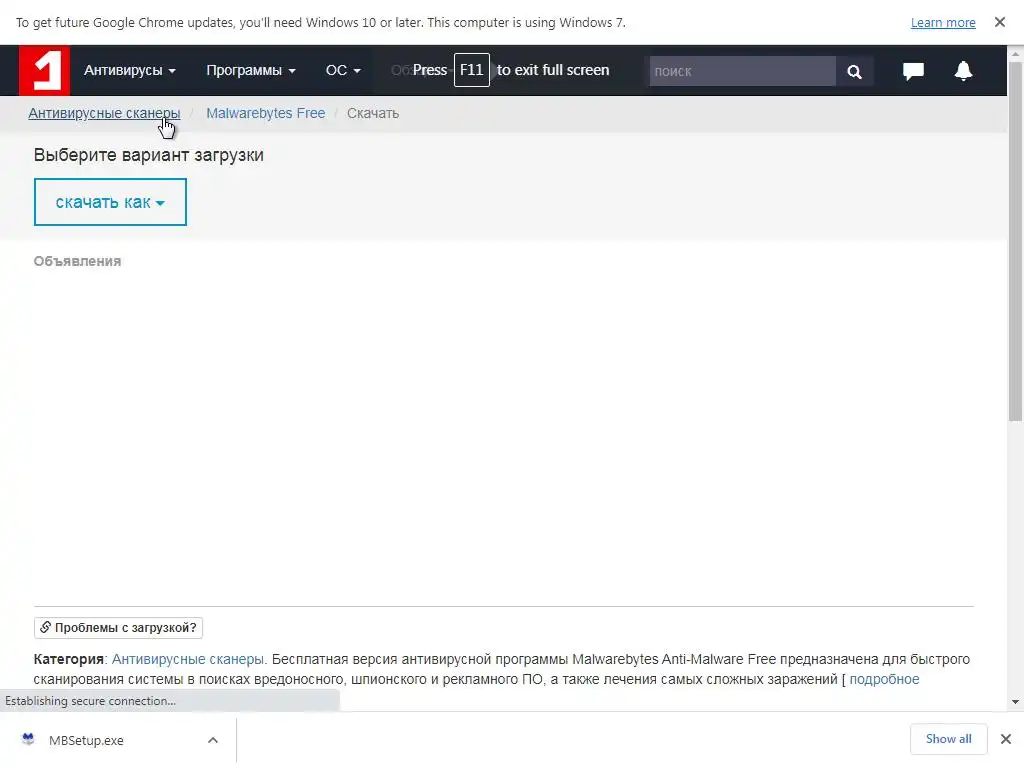Close the Chrome update notification bar
Viewport: 1024px width, 768px height.
[1000, 22]
